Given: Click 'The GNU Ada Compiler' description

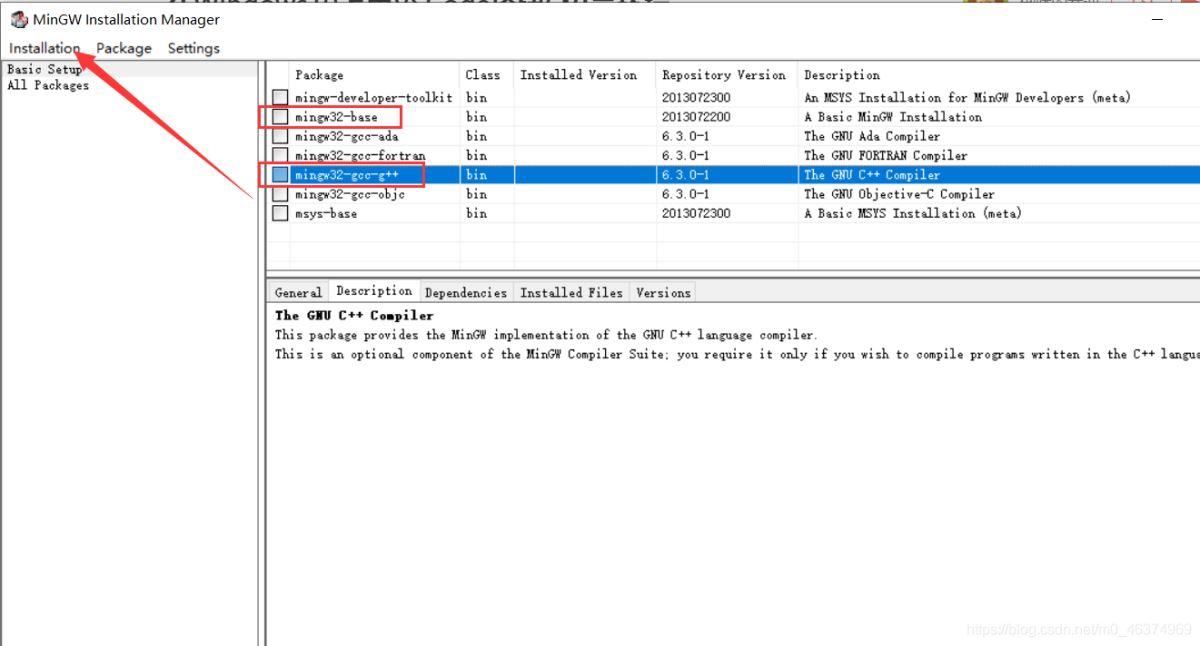Looking at the screenshot, I should point(872,136).
